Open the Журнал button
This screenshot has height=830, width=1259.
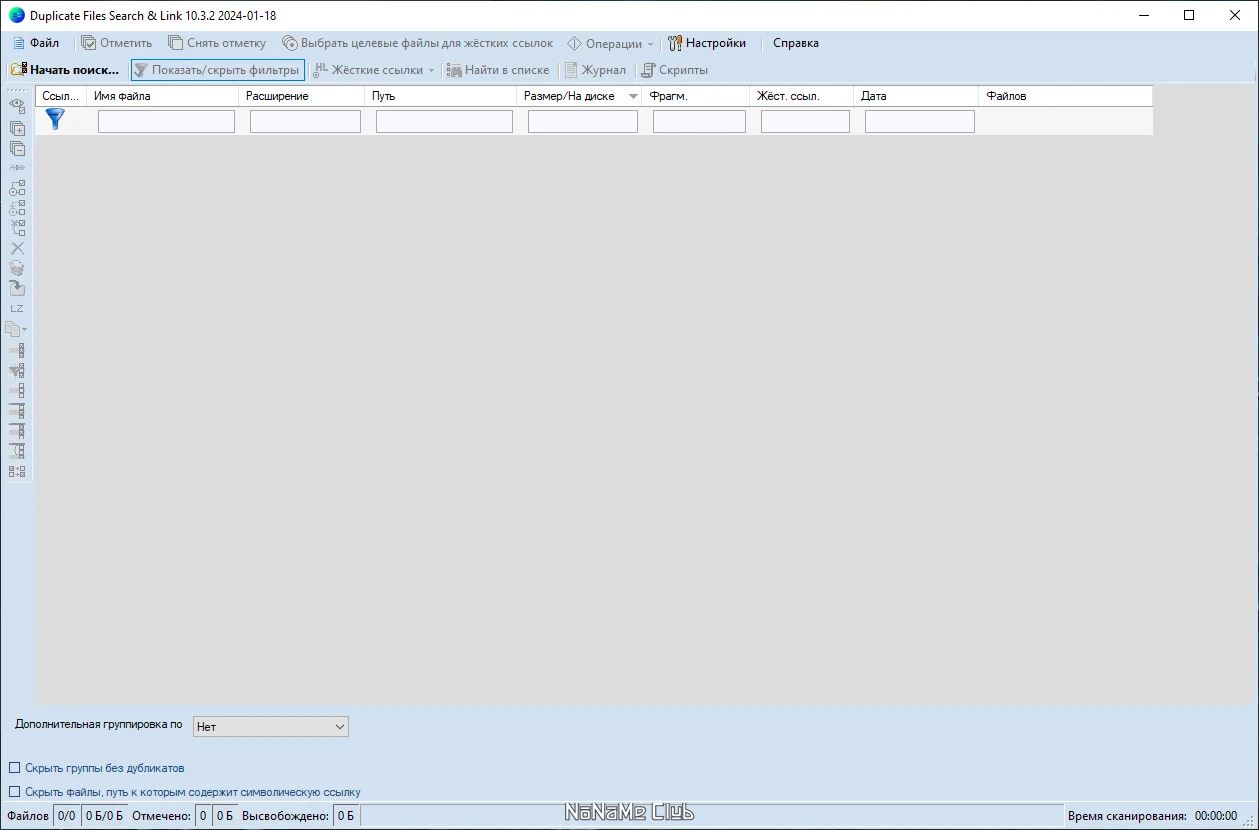[596, 70]
